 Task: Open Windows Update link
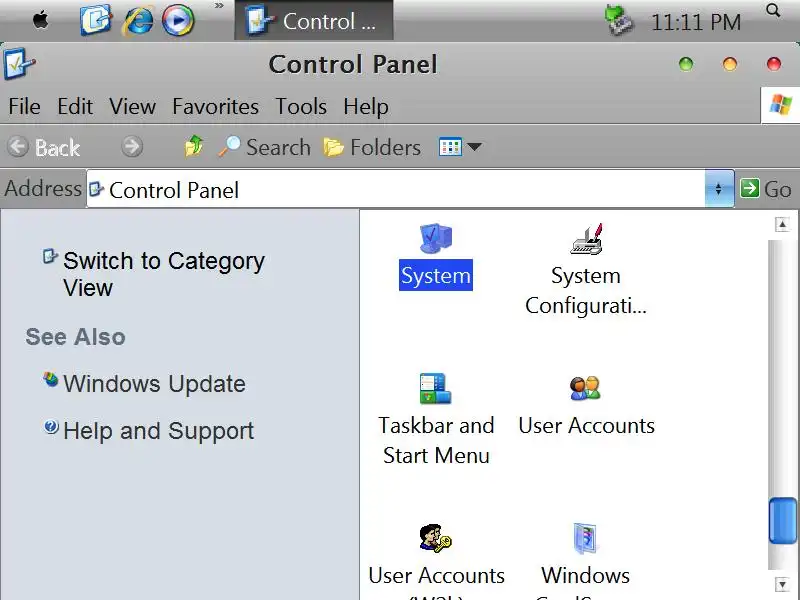[154, 384]
